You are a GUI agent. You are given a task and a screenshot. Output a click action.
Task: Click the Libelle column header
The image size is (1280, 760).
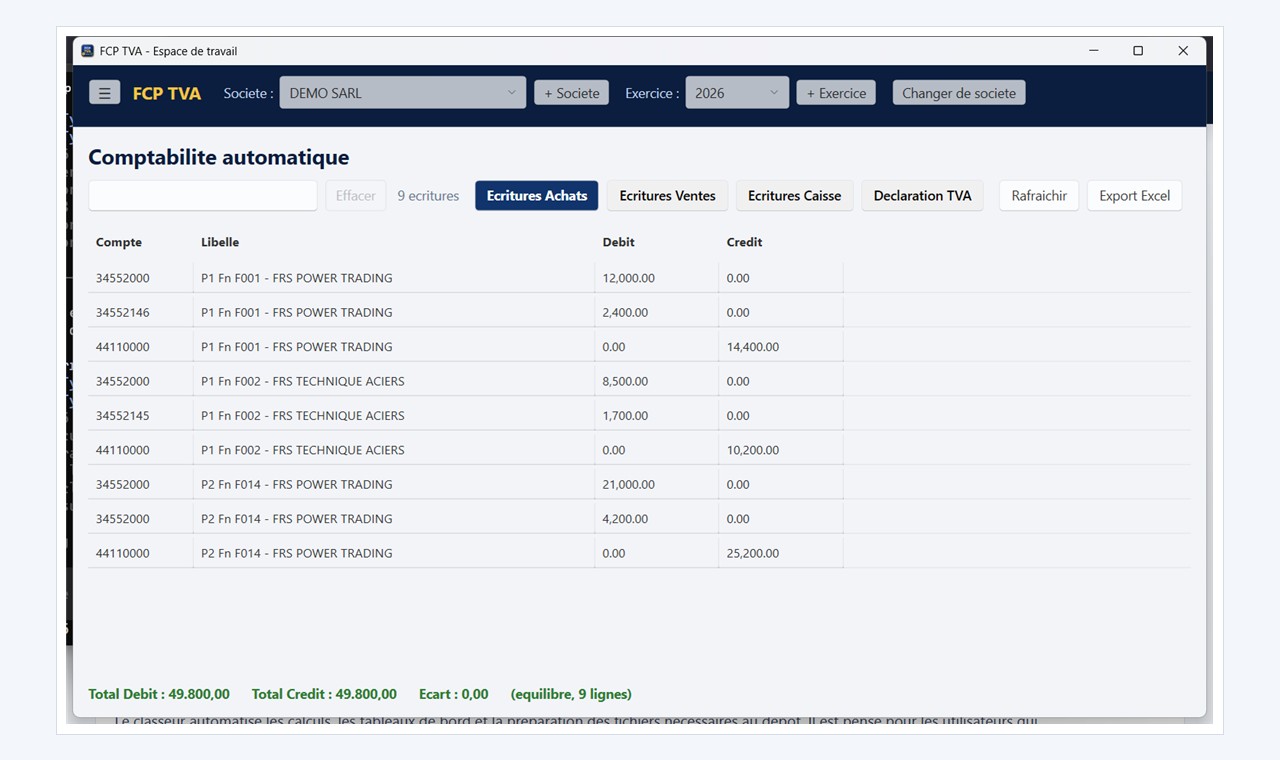pos(220,242)
